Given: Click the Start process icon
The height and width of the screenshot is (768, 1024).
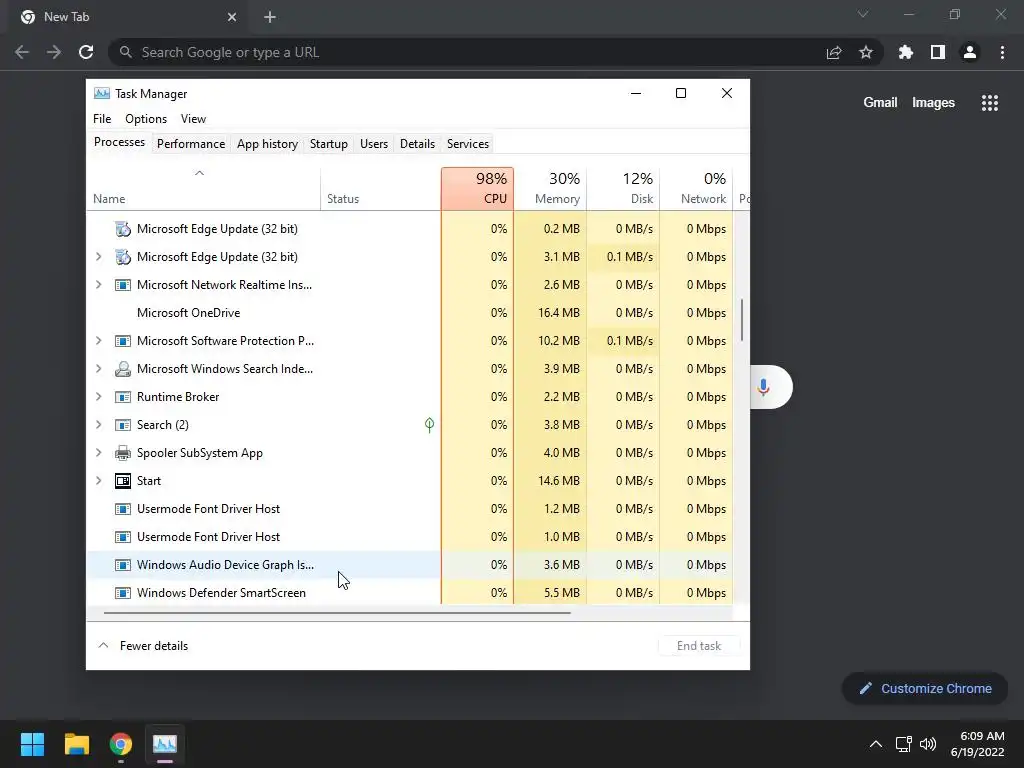Looking at the screenshot, I should (123, 481).
